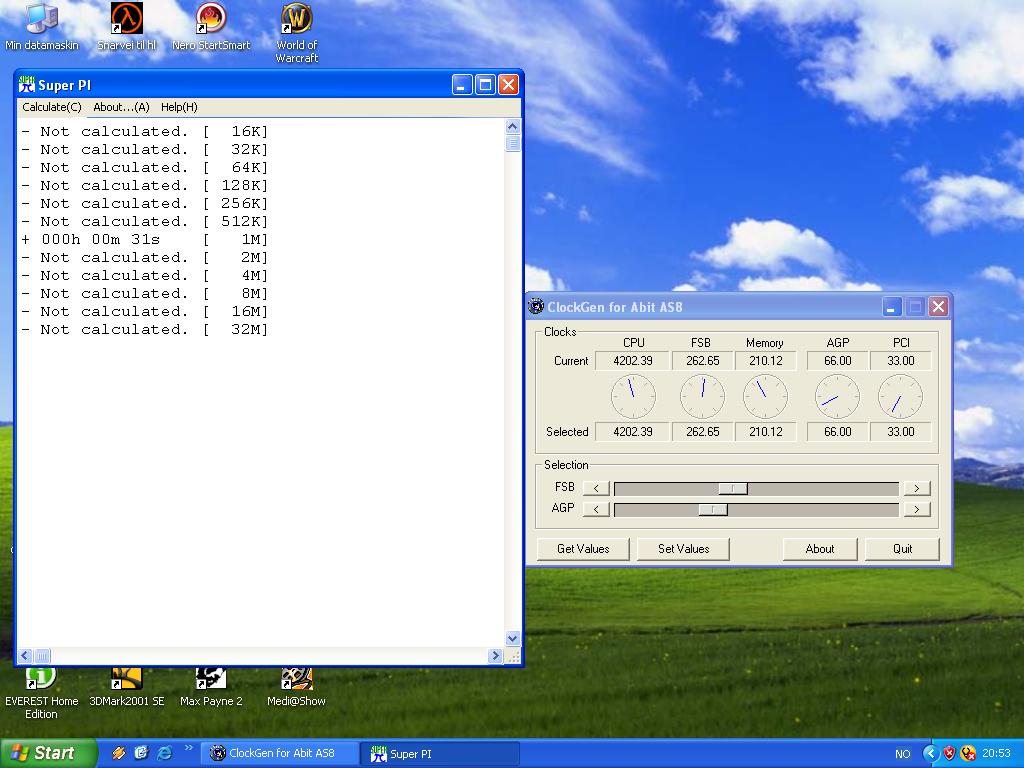Click the Quit button in ClockGen
Screen dimensions: 1024x768
[903, 549]
